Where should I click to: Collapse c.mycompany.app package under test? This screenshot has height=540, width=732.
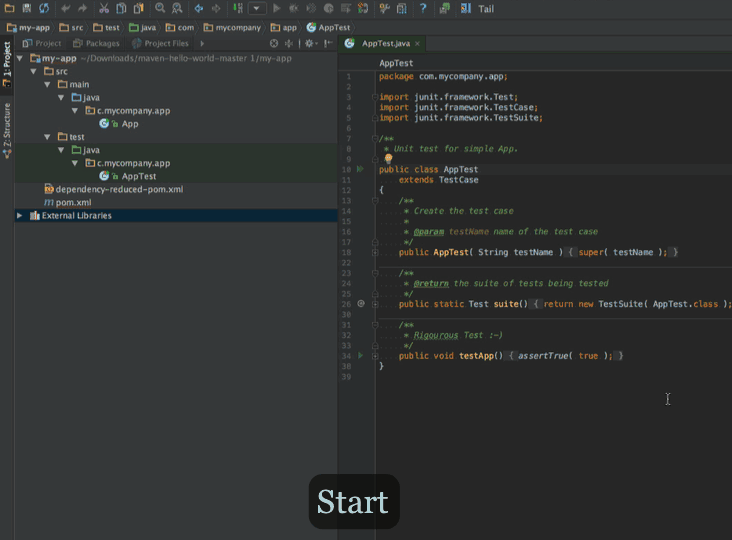coord(75,163)
